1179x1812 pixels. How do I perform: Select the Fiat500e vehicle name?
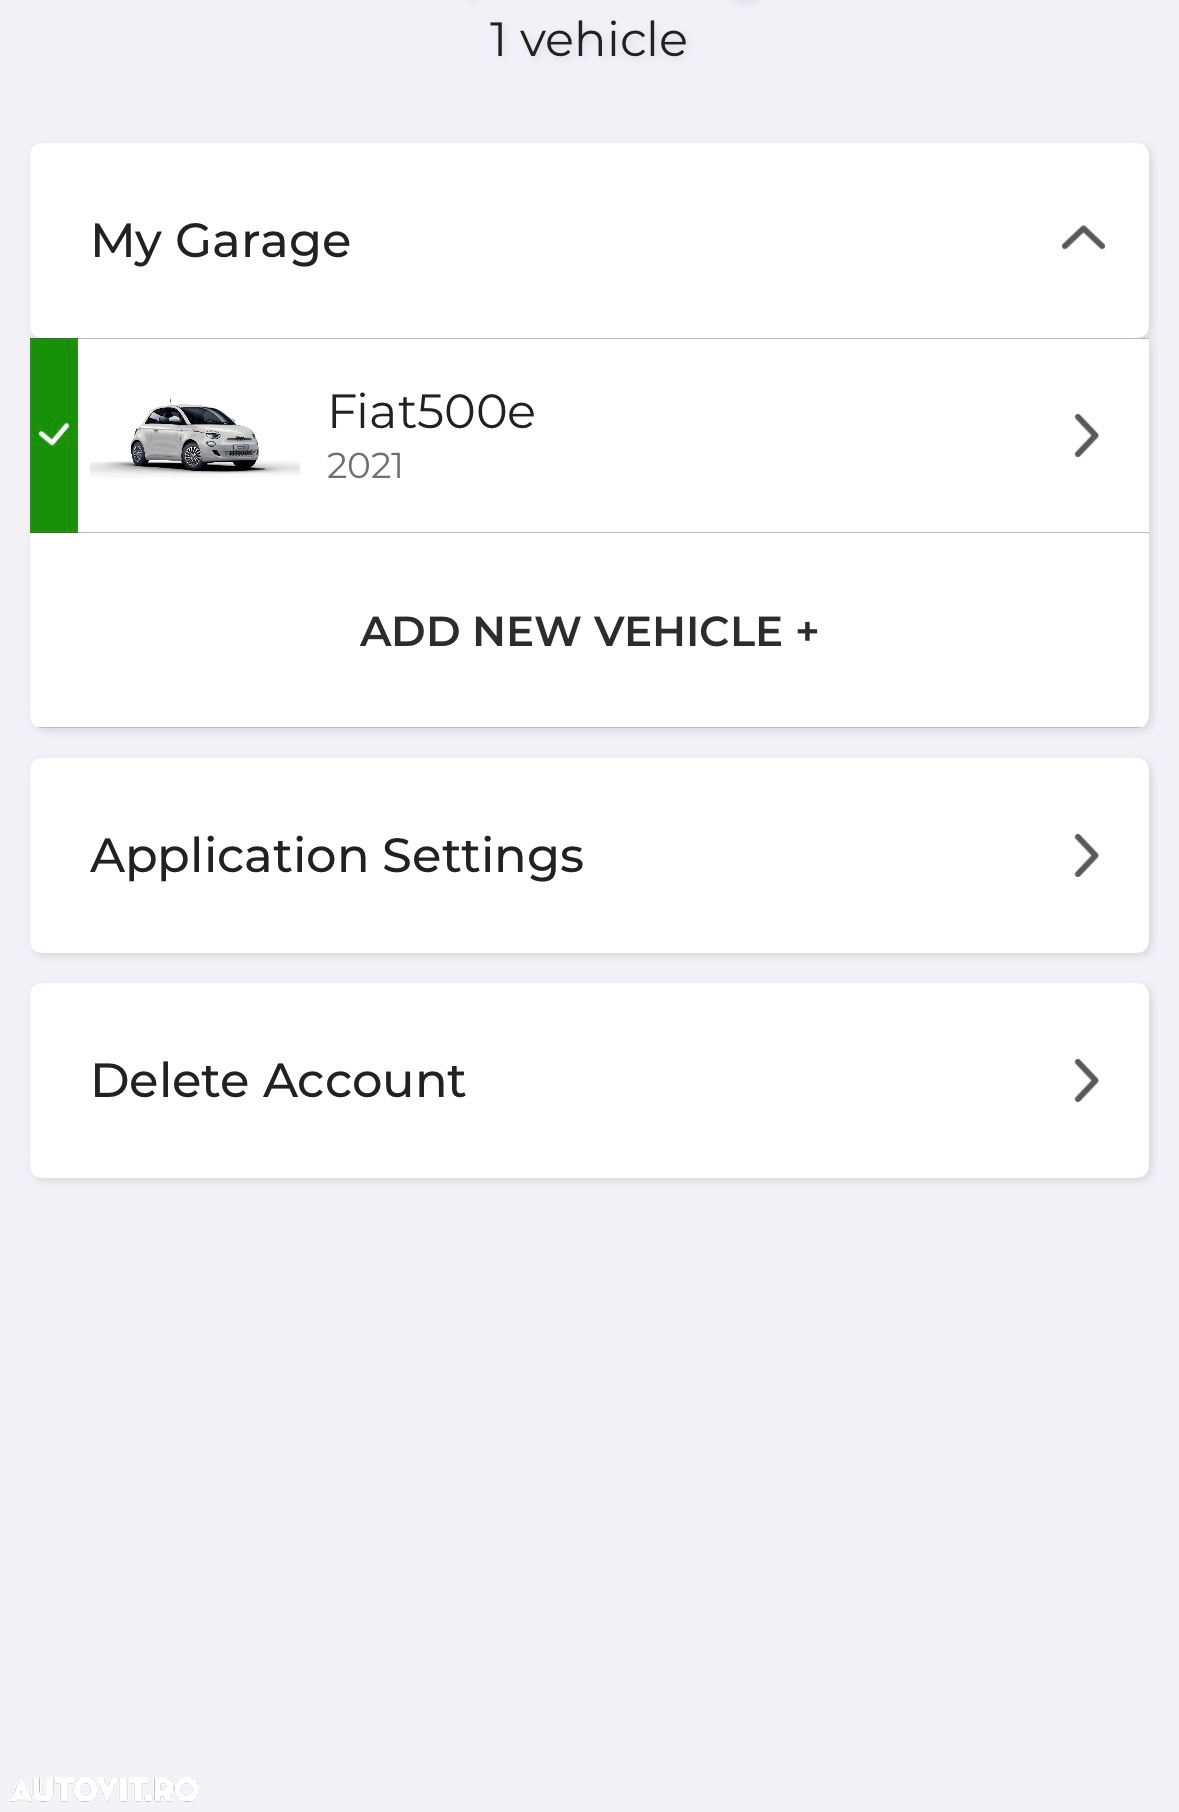tap(431, 411)
